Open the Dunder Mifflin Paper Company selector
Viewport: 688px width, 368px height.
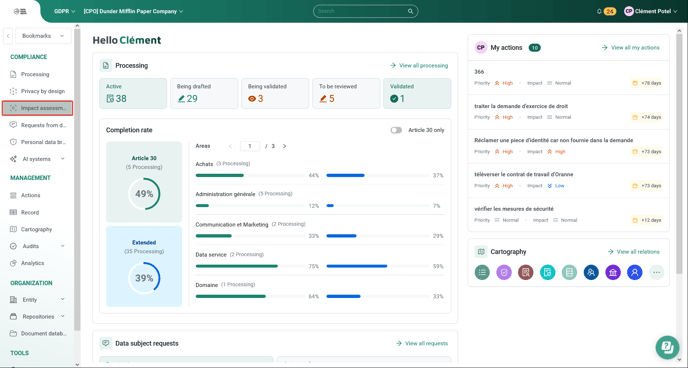pyautogui.click(x=133, y=11)
